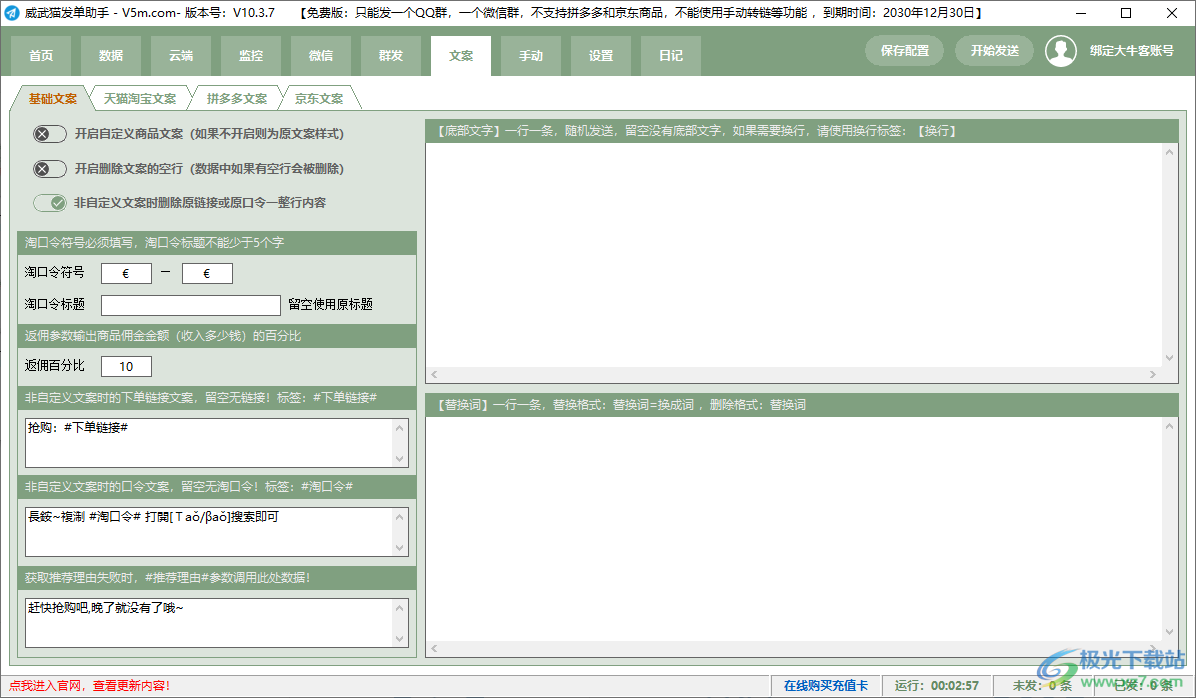The image size is (1196, 698).
Task: Toggle 开启删除文案的空行 switch
Action: [50, 169]
